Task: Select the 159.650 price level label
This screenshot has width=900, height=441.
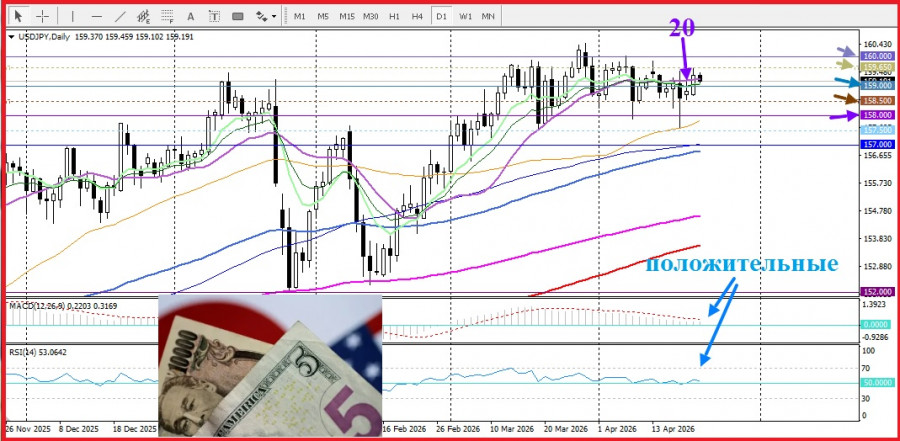Action: (x=878, y=67)
